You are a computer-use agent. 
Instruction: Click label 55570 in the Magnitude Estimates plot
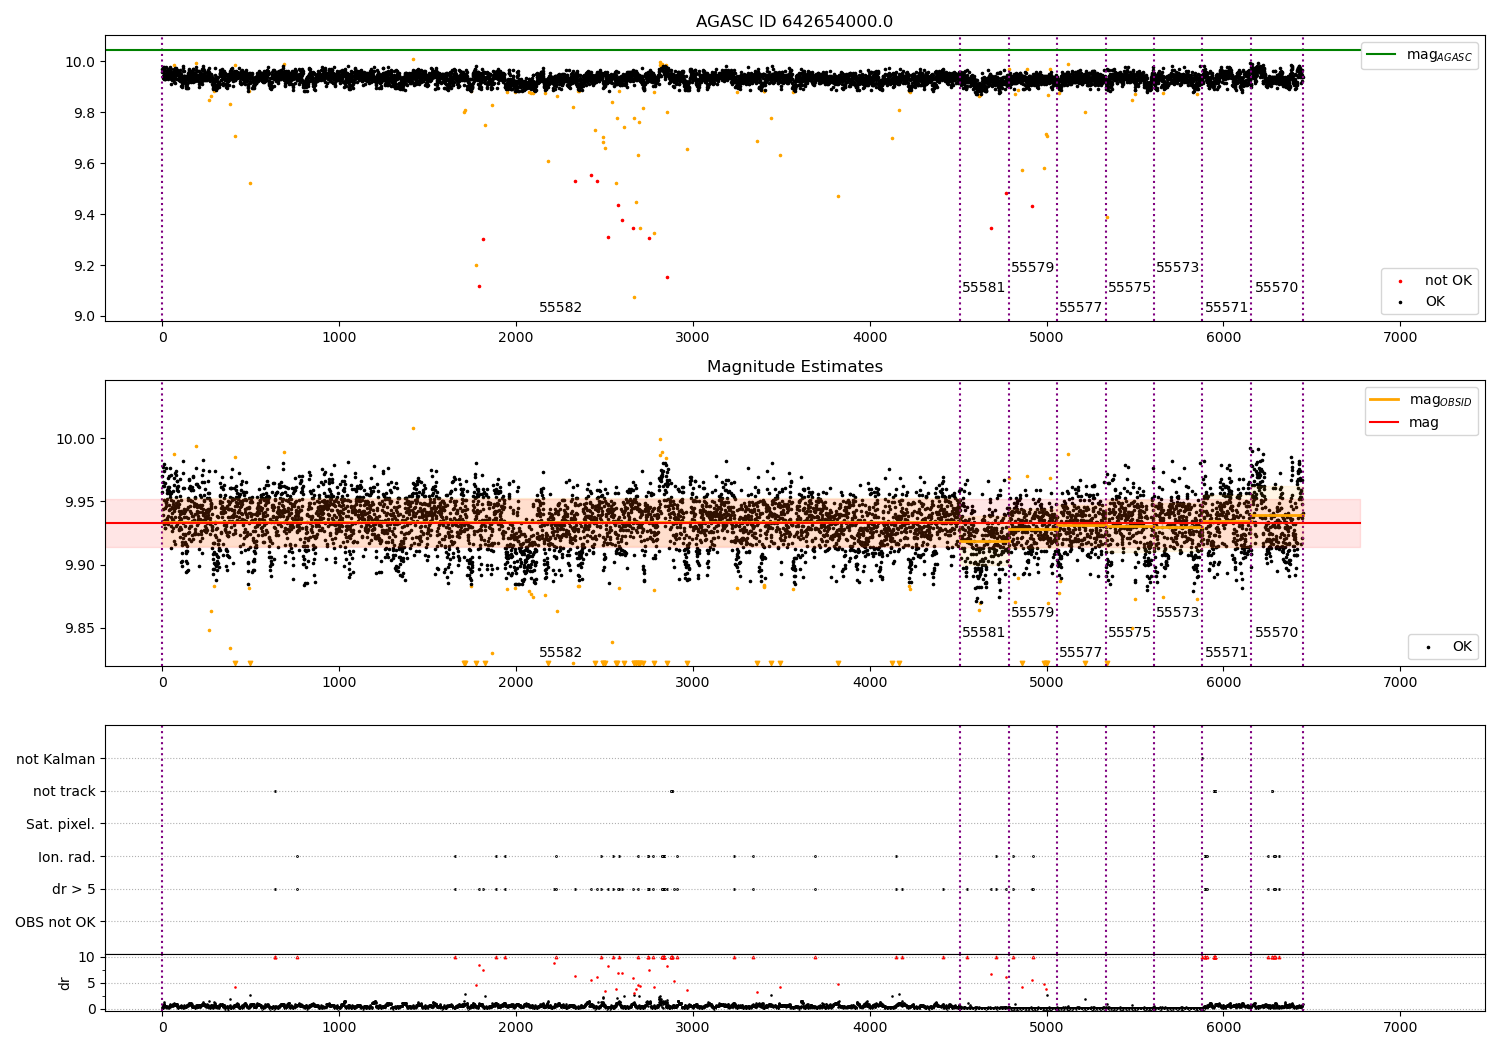1276,633
